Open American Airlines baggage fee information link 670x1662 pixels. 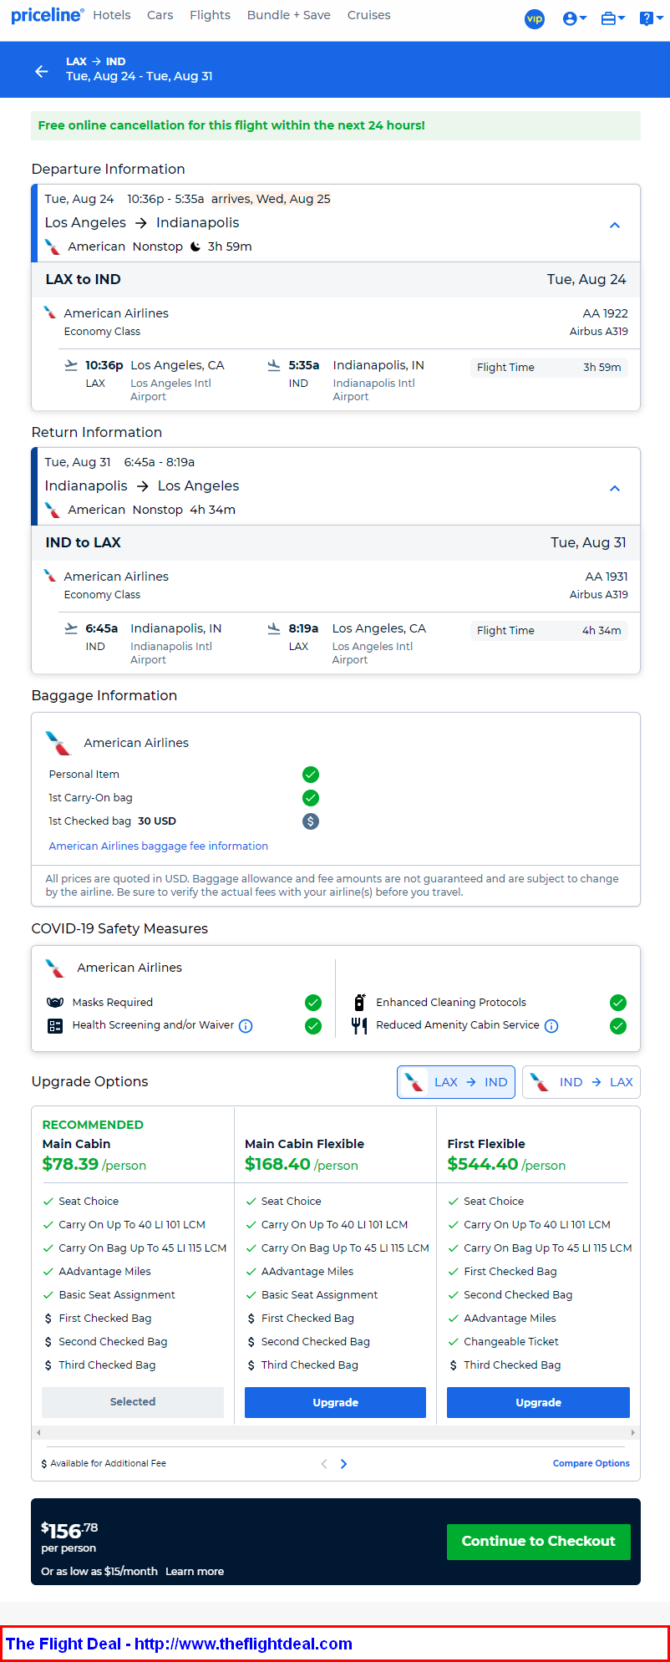pyautogui.click(x=158, y=846)
